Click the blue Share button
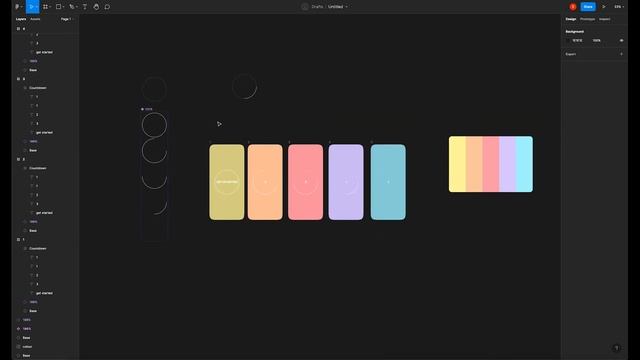The width and height of the screenshot is (640, 360). click(x=588, y=7)
